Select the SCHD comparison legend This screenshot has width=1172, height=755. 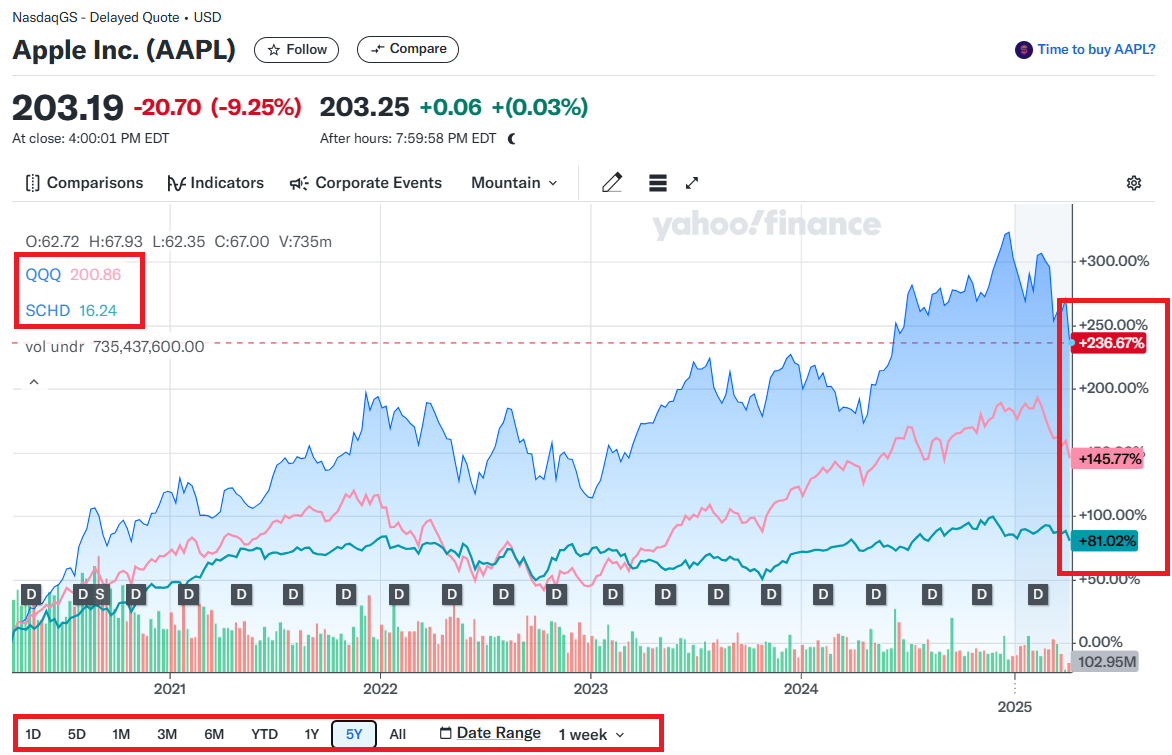coord(71,310)
